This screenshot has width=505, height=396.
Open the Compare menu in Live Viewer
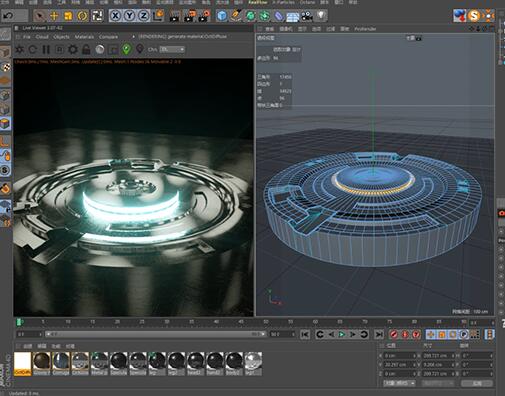(x=108, y=37)
